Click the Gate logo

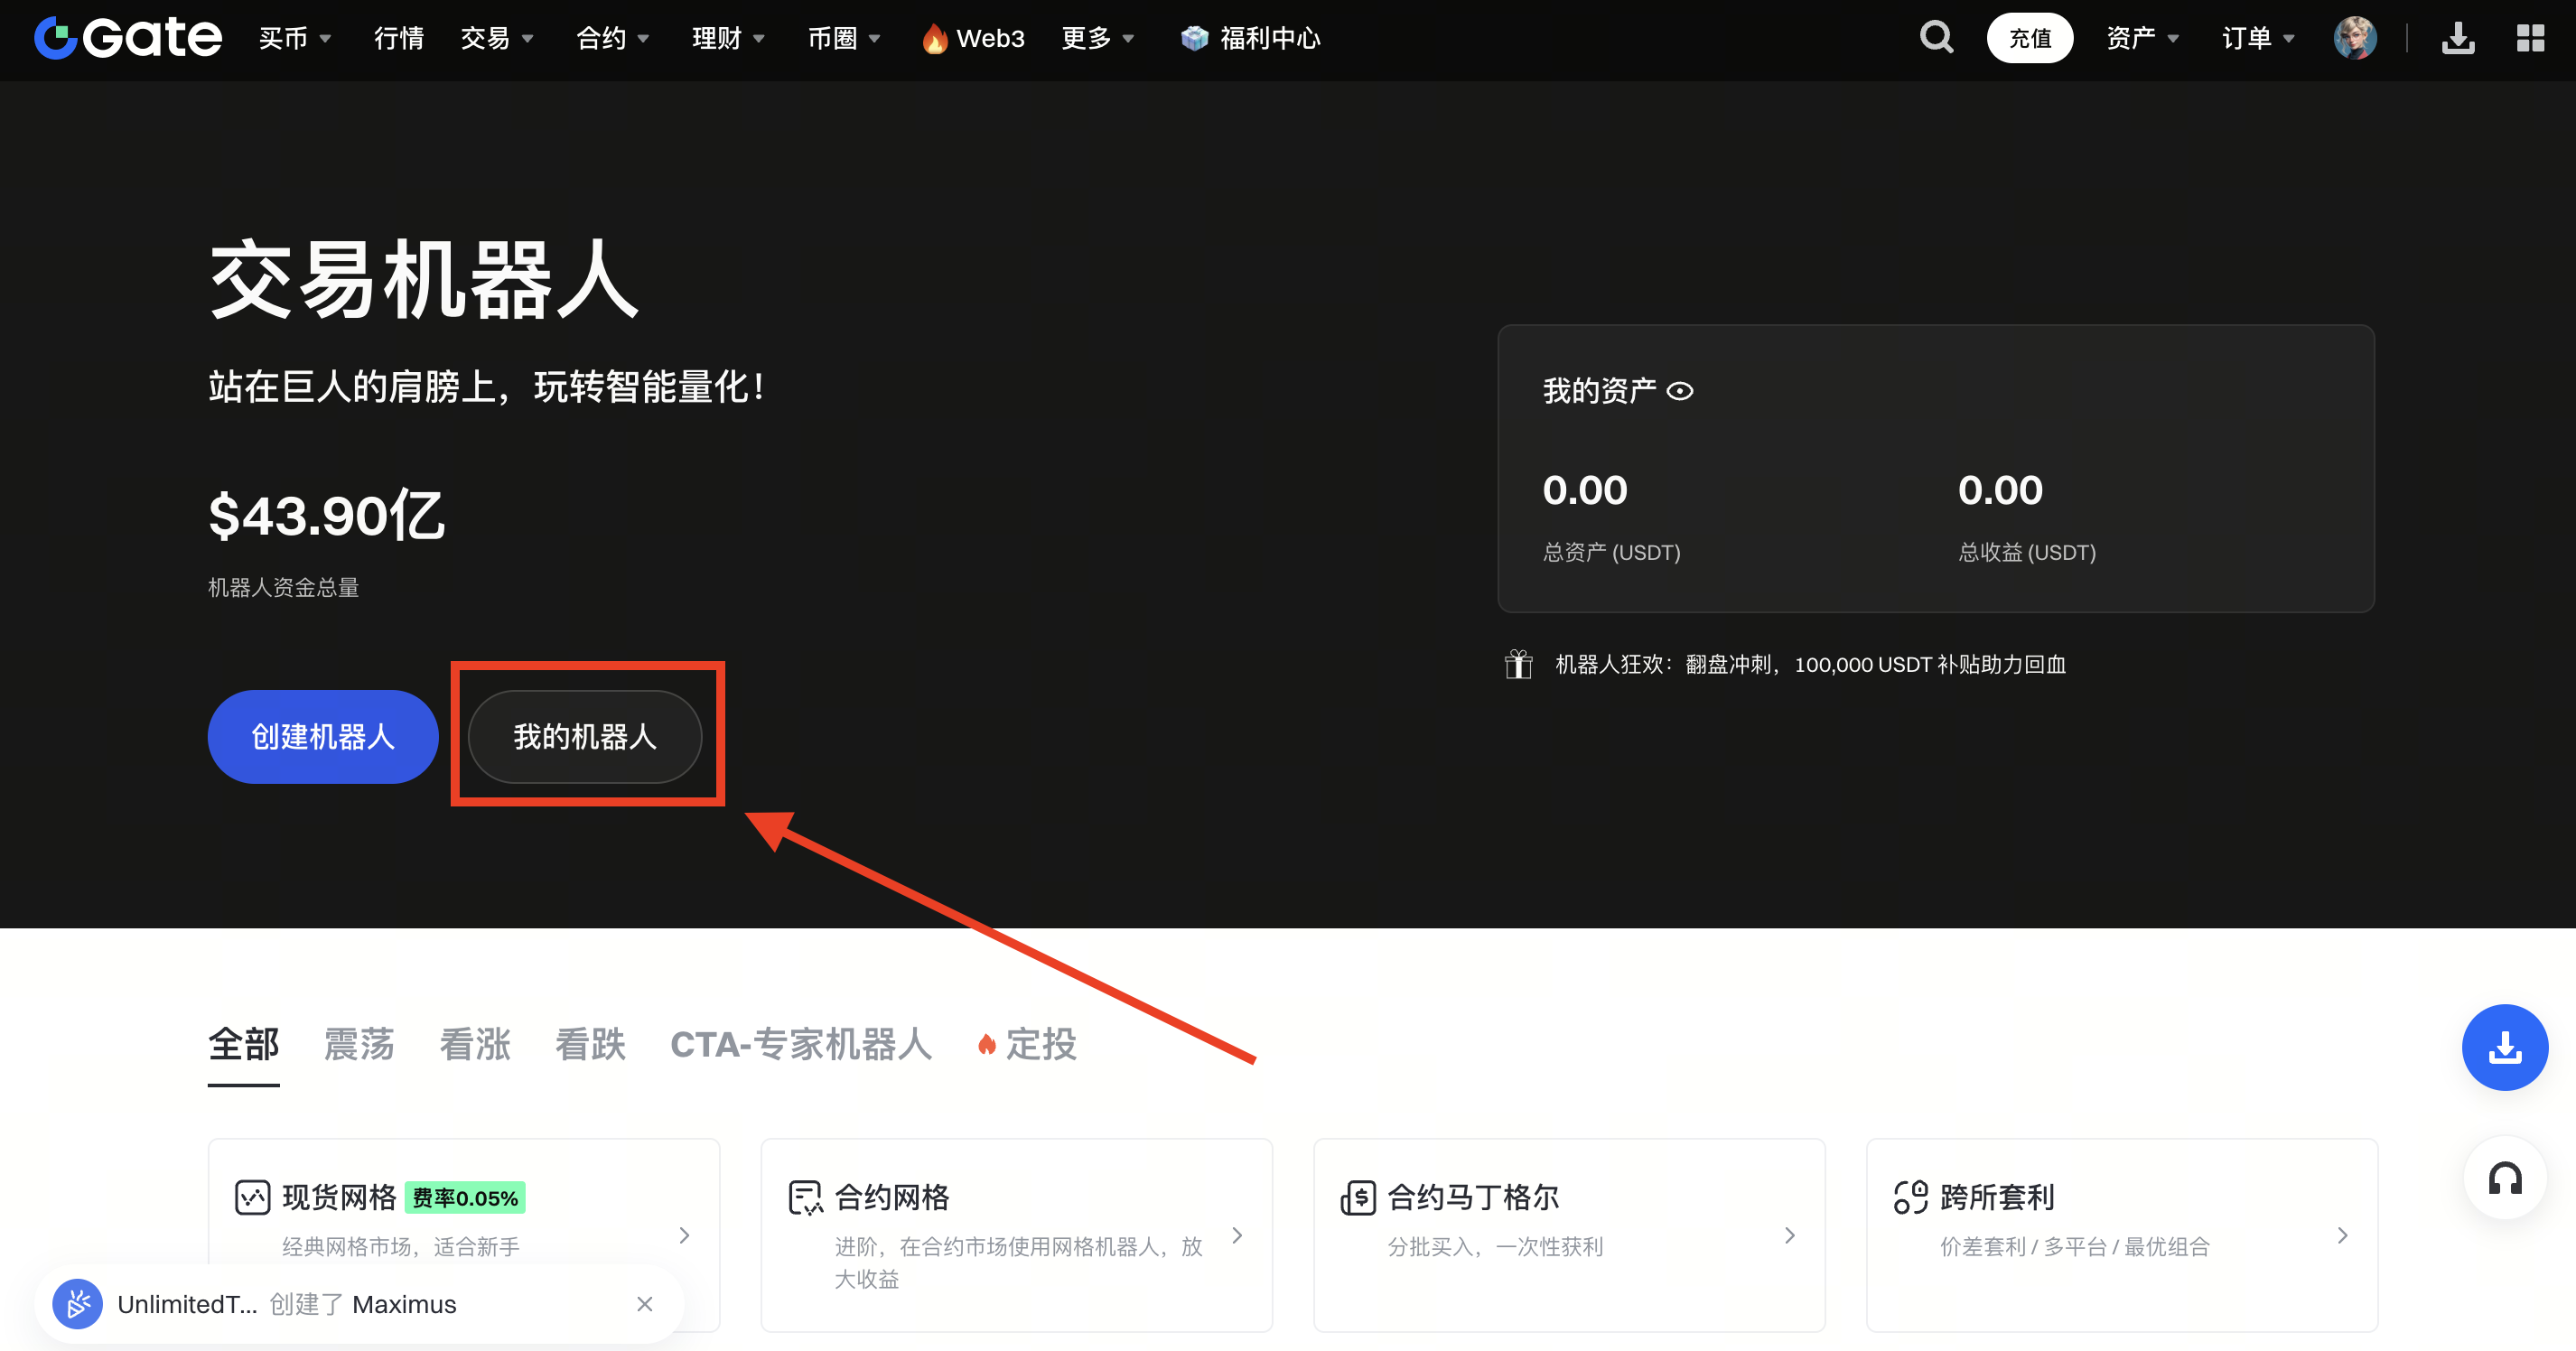click(x=128, y=38)
